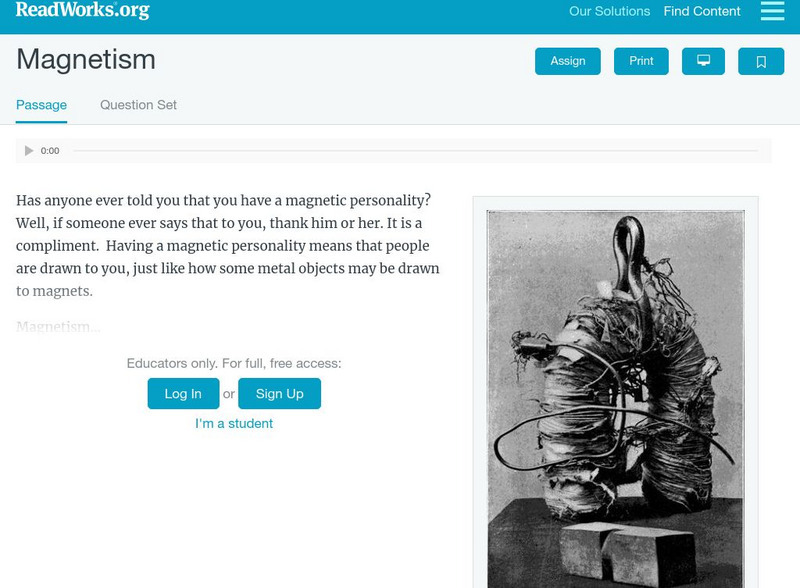Switch to the Question Set tab

point(137,104)
